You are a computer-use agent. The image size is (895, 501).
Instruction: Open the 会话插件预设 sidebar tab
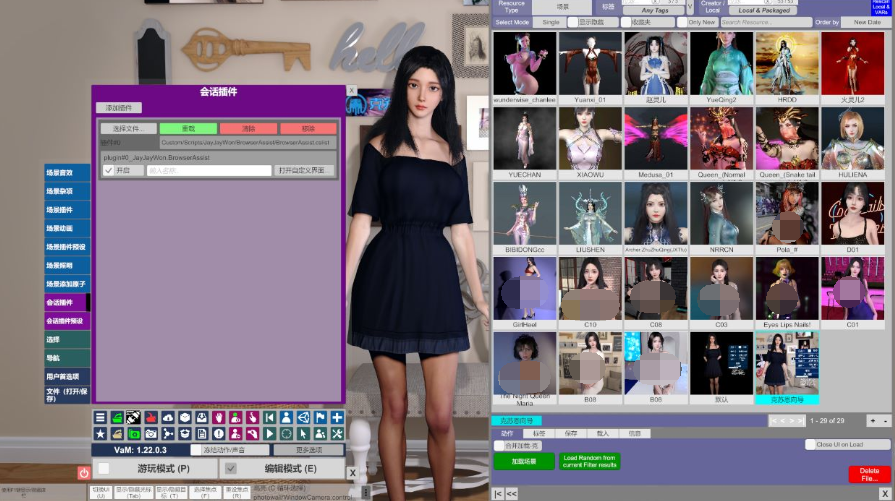point(67,321)
